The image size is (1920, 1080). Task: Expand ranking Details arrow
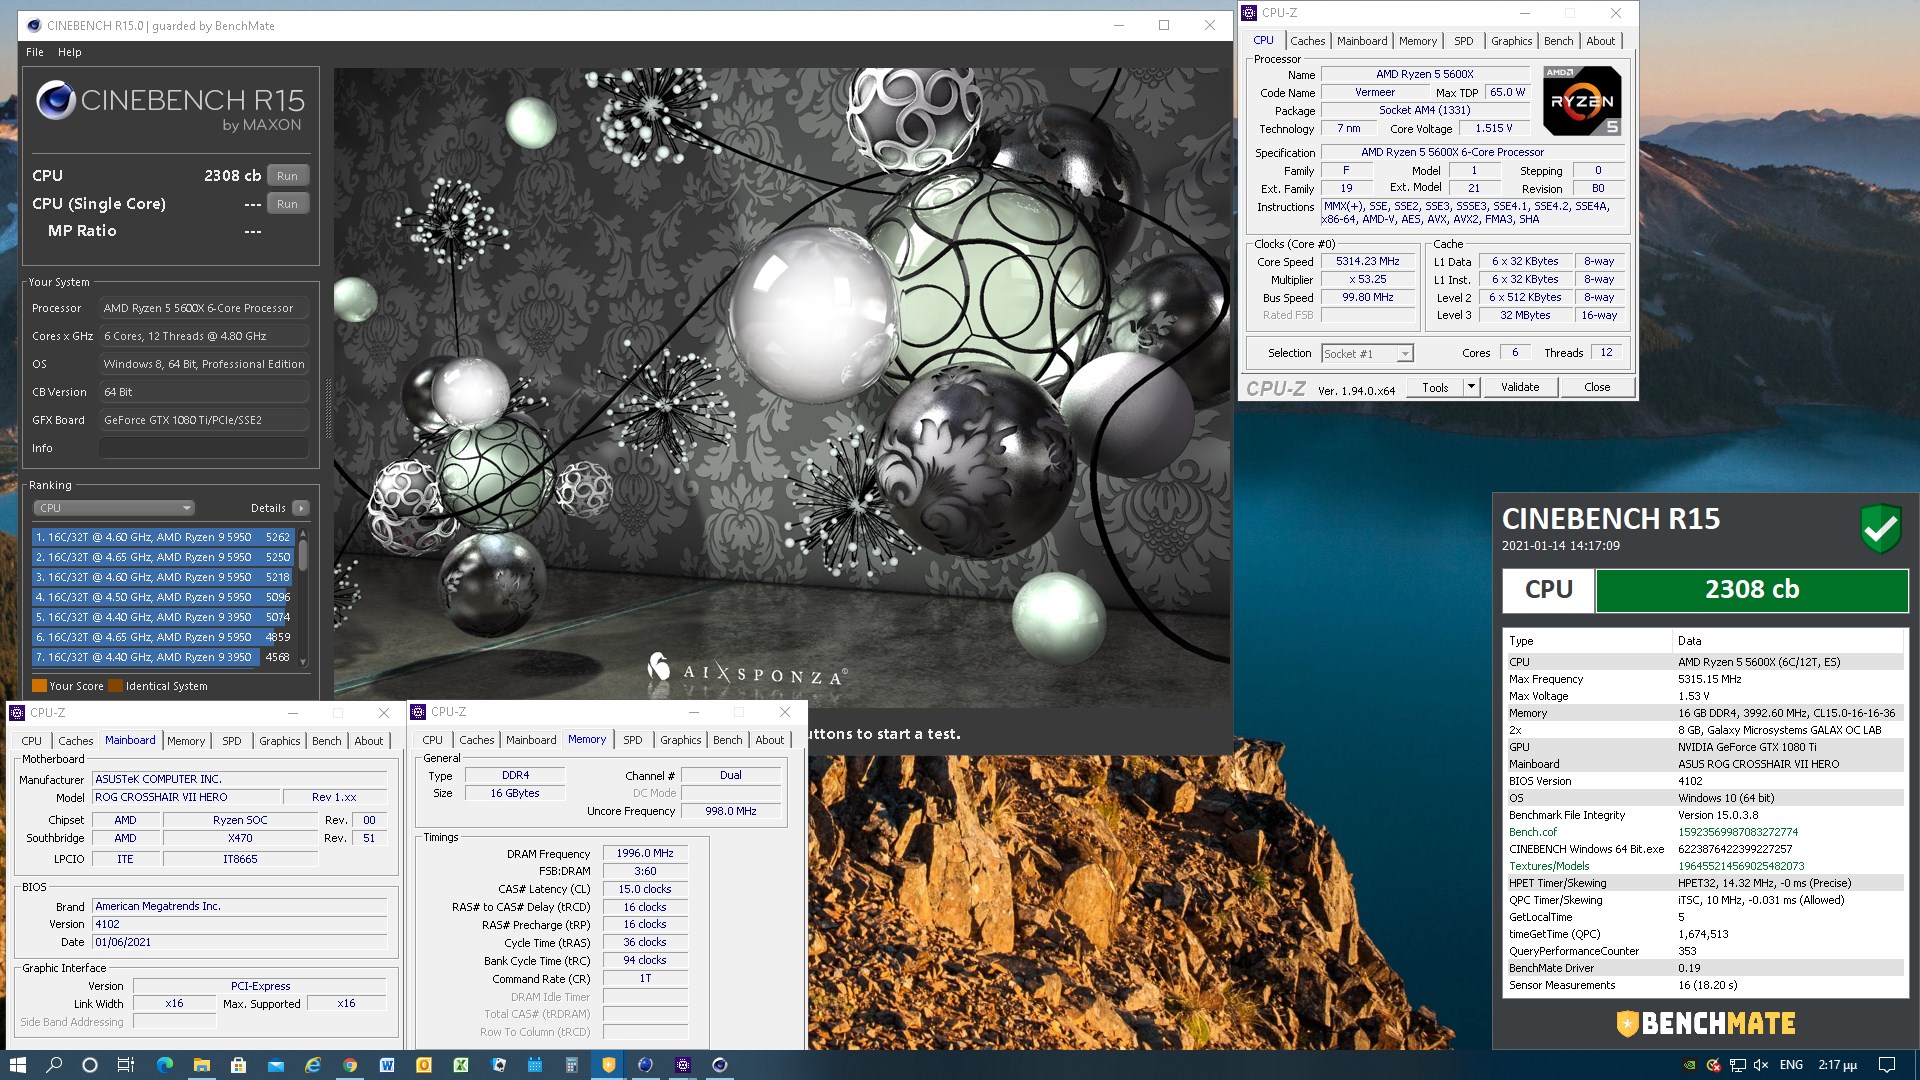coord(301,508)
